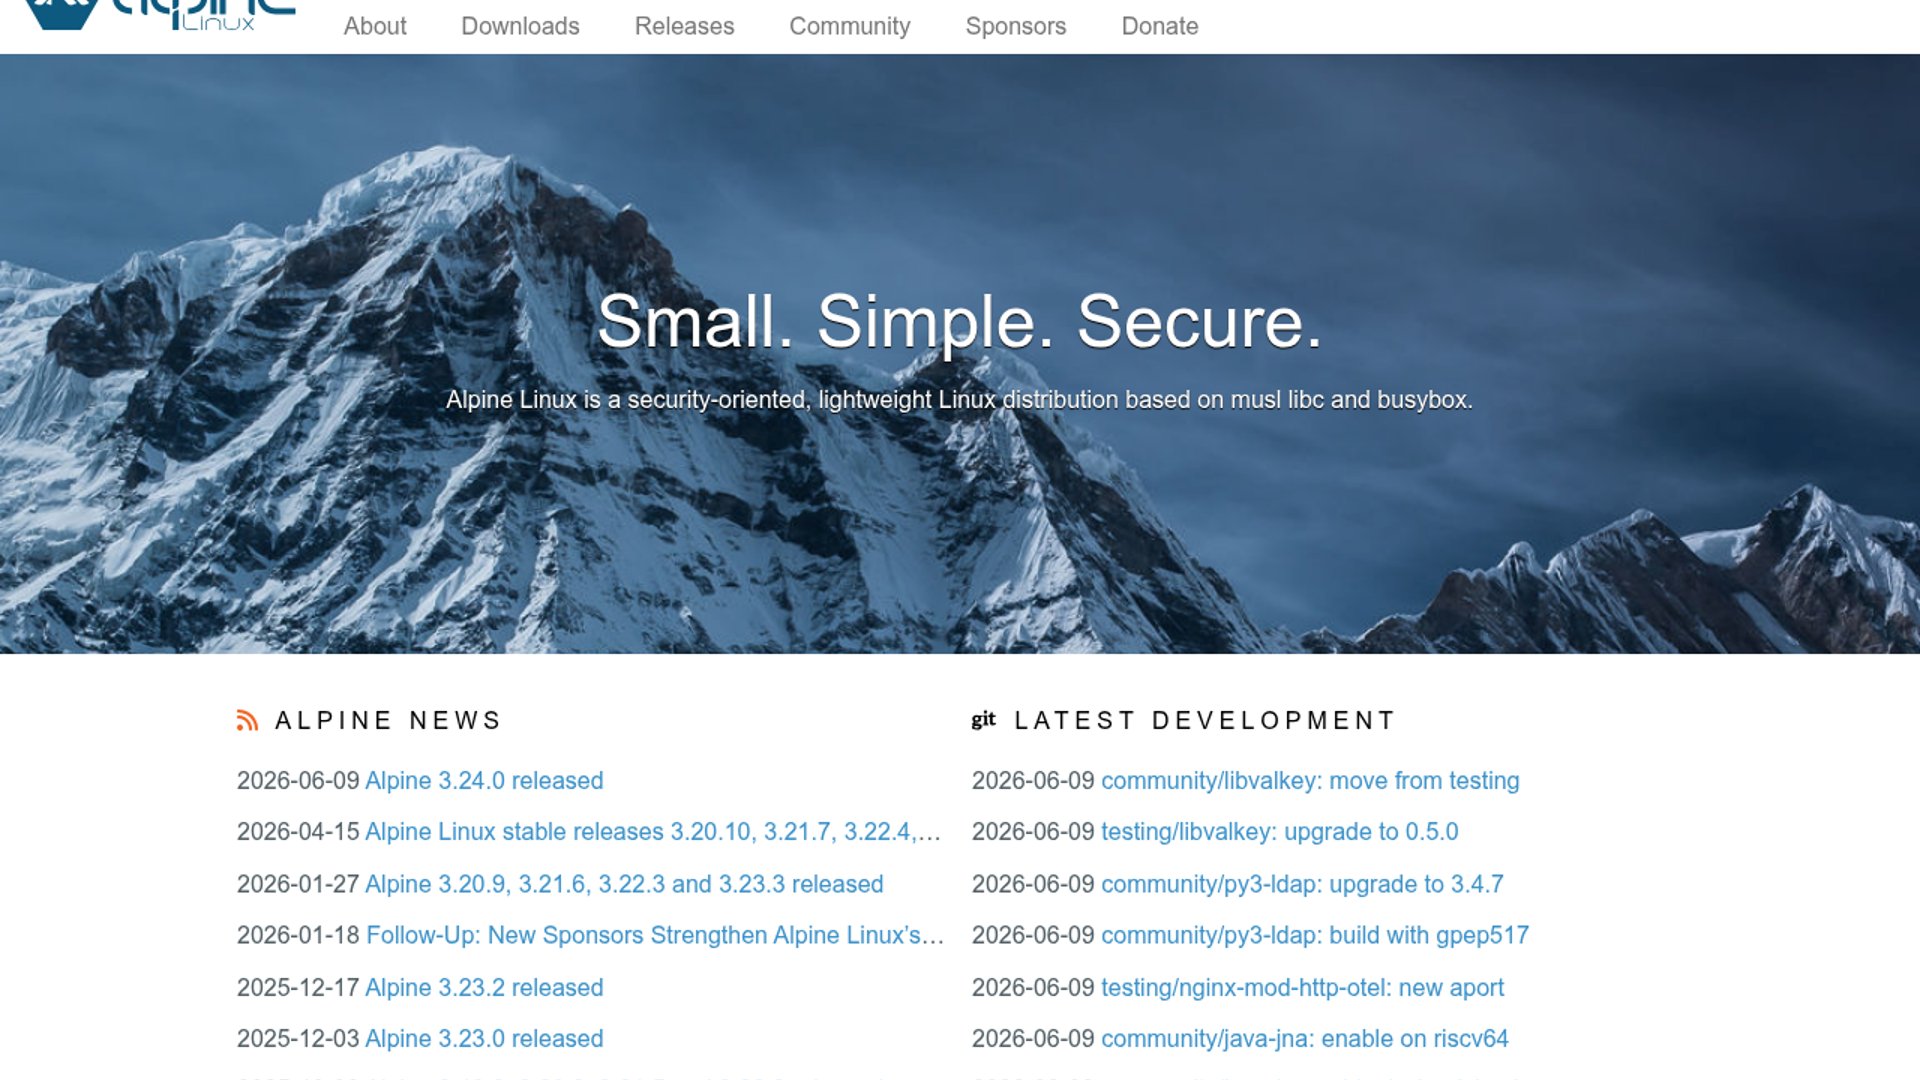Open commit community/py3-ldap: upgrade to 3.4.7

pos(1302,884)
